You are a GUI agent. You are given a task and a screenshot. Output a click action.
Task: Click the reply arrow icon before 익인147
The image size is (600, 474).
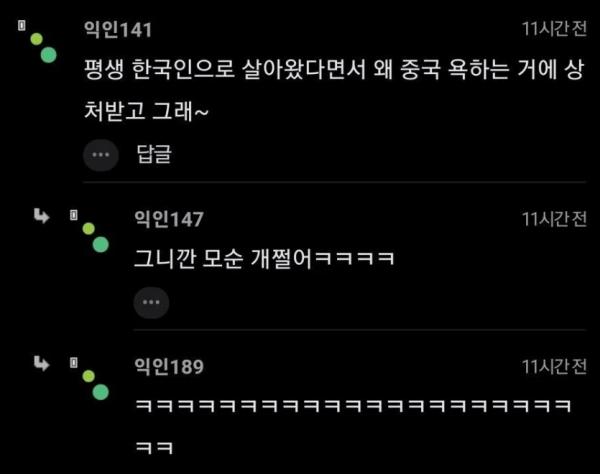pos(41,216)
